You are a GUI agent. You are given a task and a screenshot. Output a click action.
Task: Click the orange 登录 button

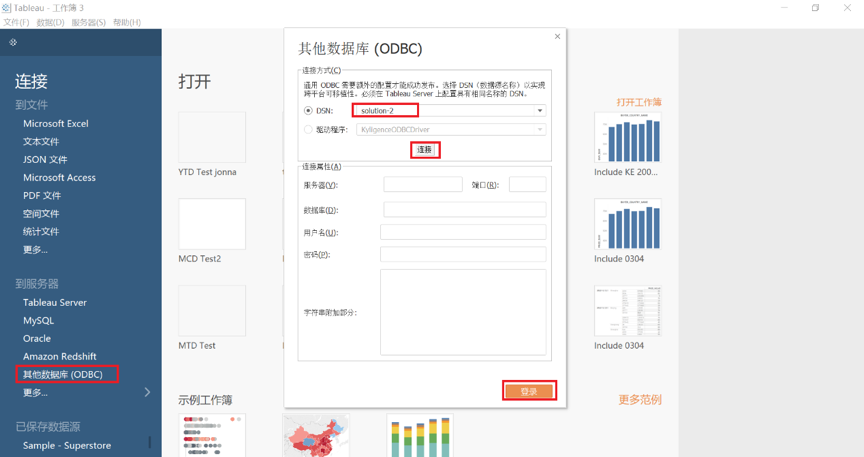click(x=529, y=391)
